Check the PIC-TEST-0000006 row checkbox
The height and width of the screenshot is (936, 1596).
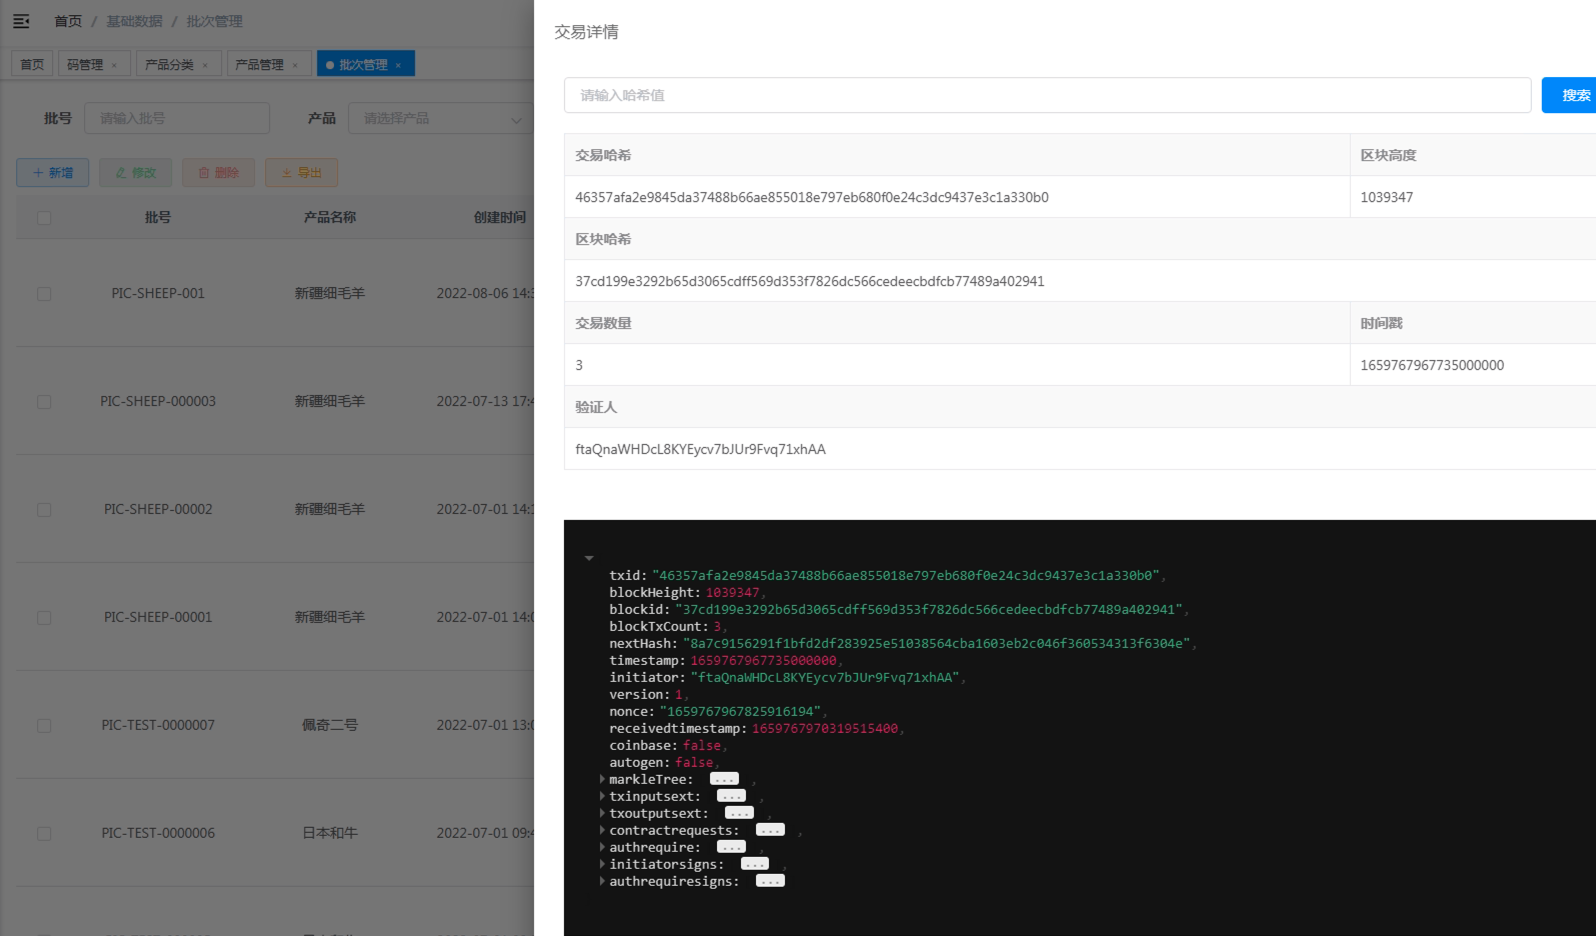pyautogui.click(x=44, y=833)
